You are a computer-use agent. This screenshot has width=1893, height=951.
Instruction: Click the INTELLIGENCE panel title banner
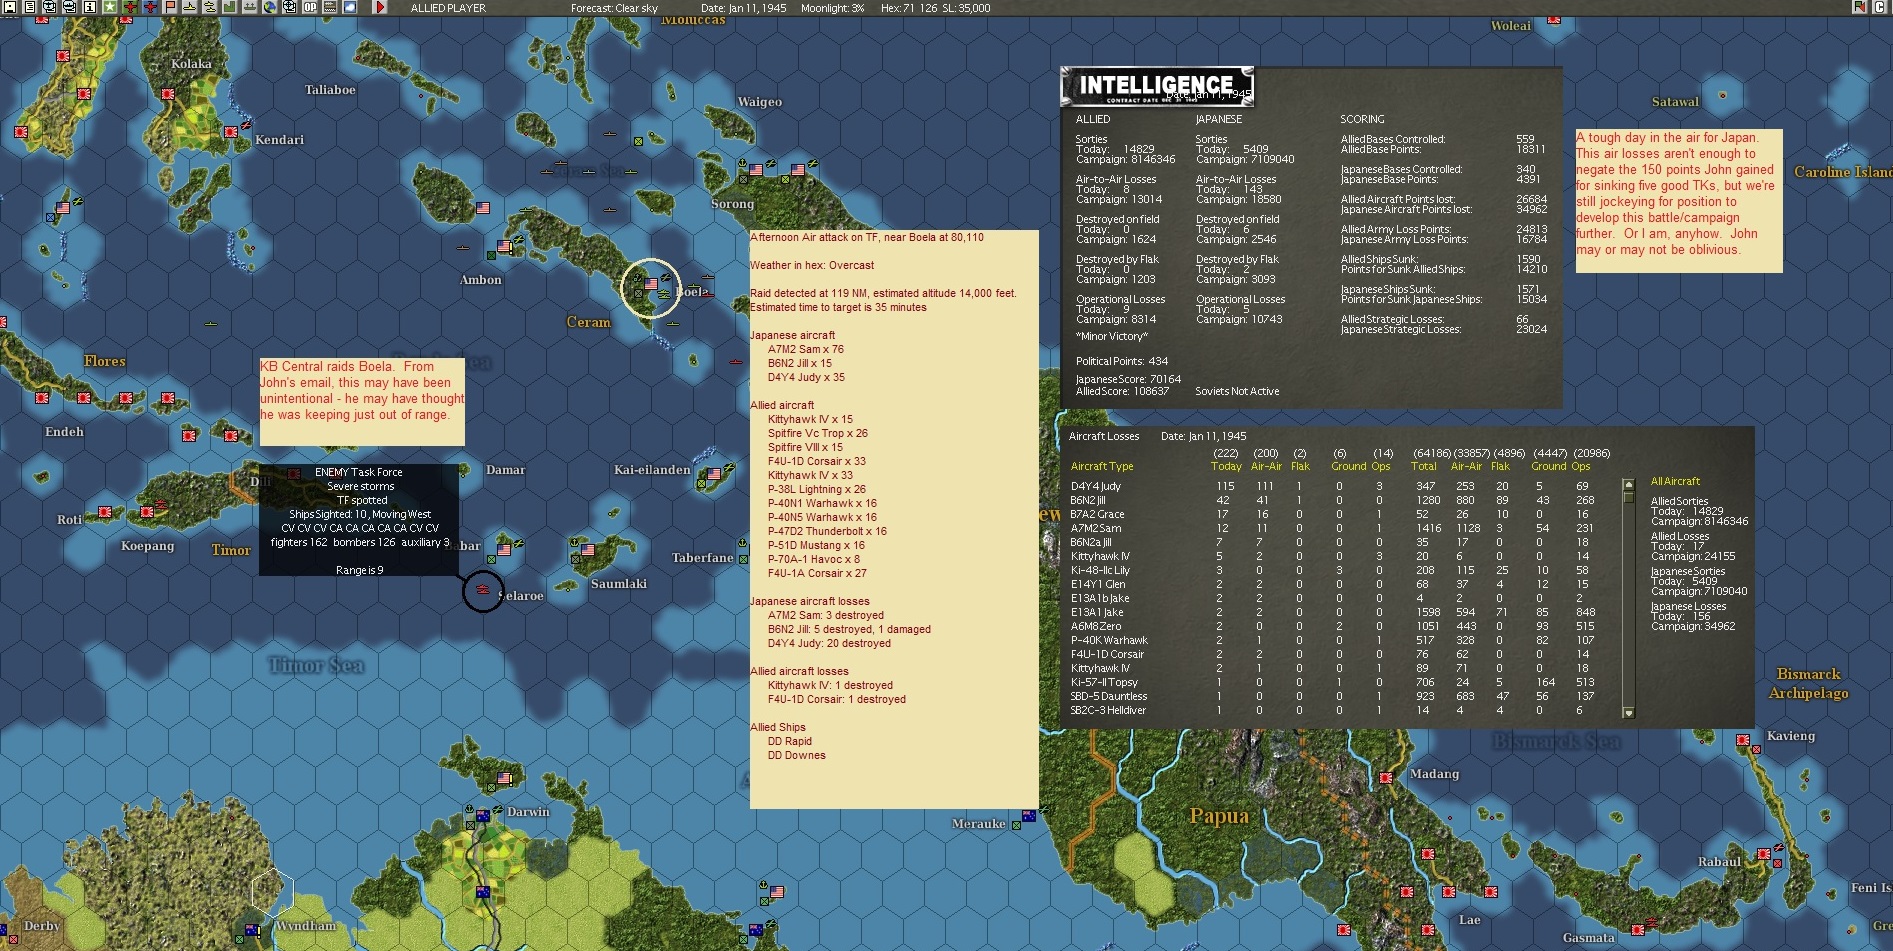[x=1157, y=86]
